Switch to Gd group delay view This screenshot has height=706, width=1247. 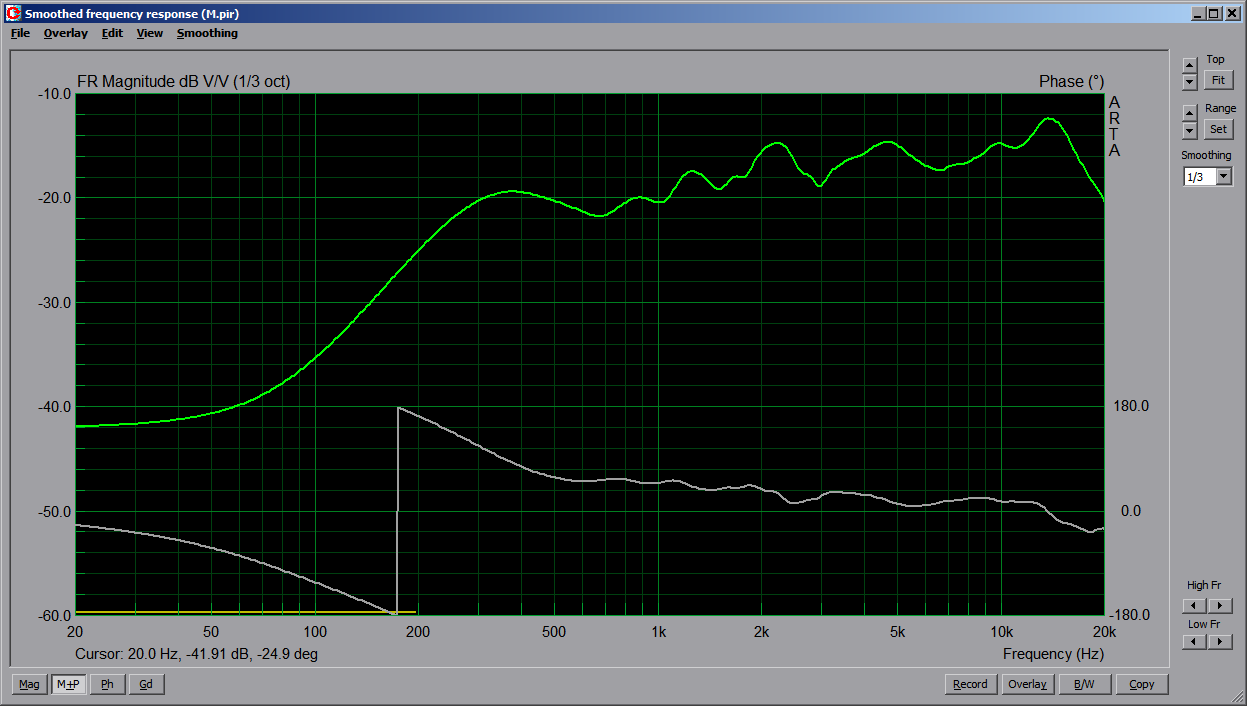(146, 684)
